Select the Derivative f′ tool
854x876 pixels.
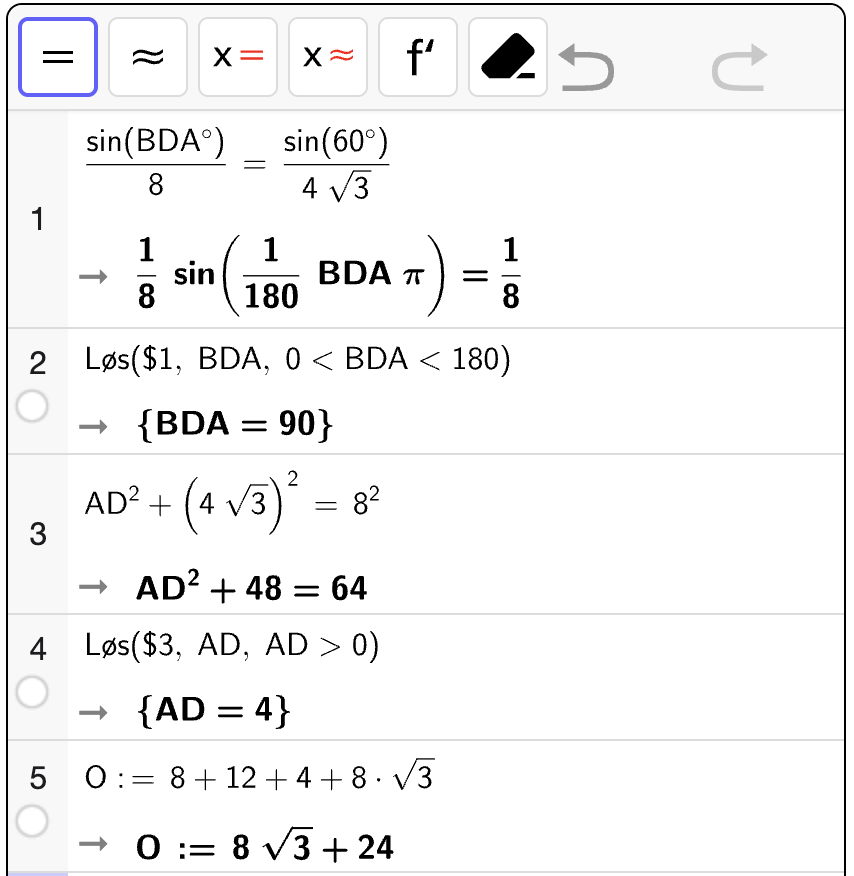click(x=418, y=57)
